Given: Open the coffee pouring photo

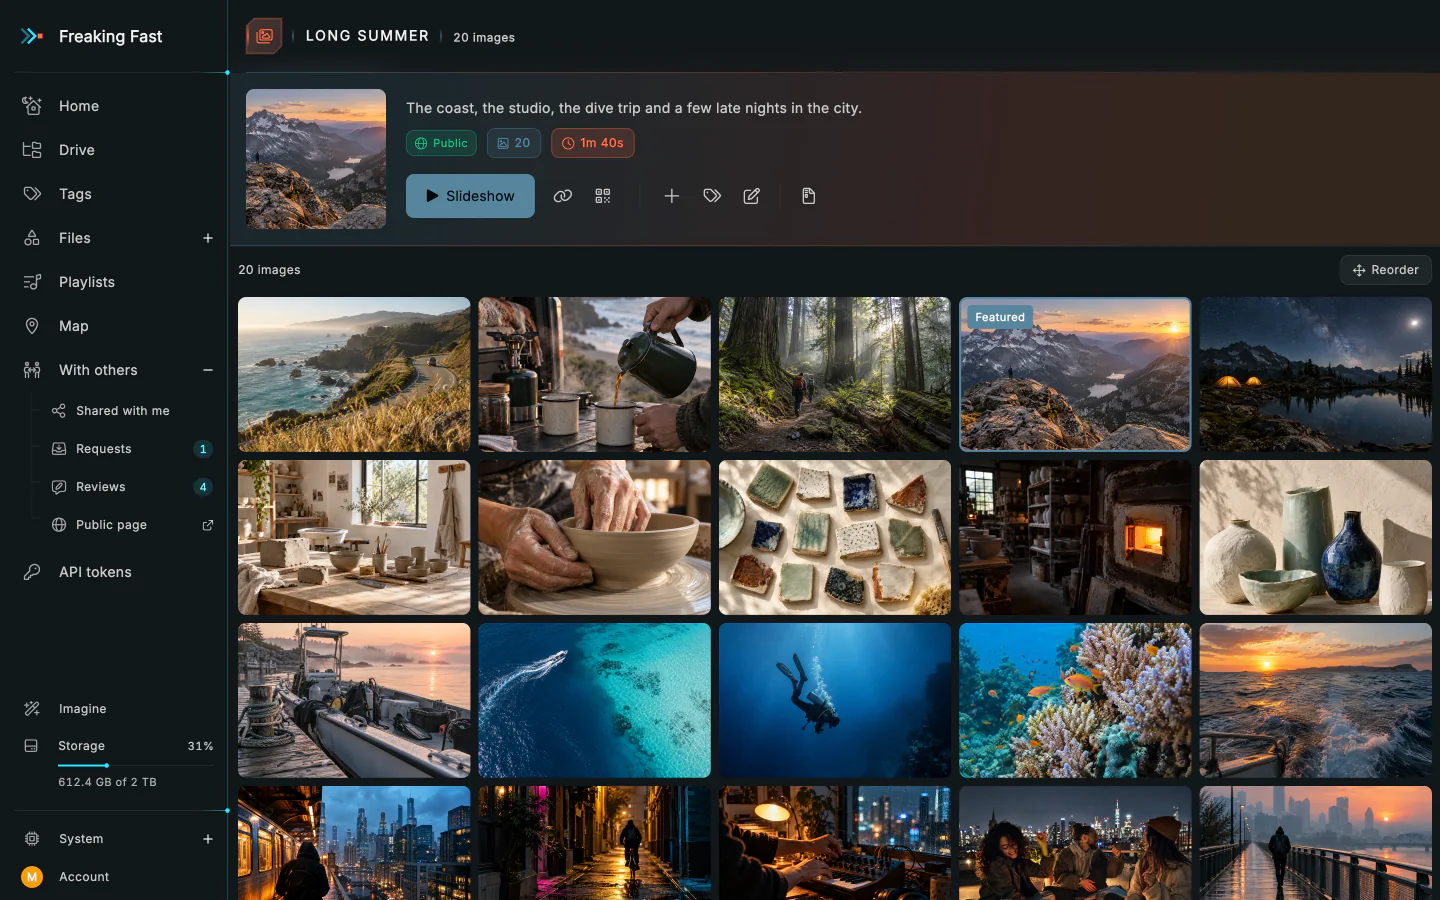Looking at the screenshot, I should click(x=594, y=374).
